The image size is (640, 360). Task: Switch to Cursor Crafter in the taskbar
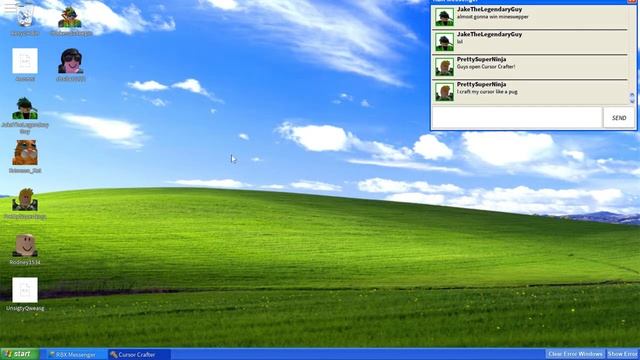(x=139, y=354)
